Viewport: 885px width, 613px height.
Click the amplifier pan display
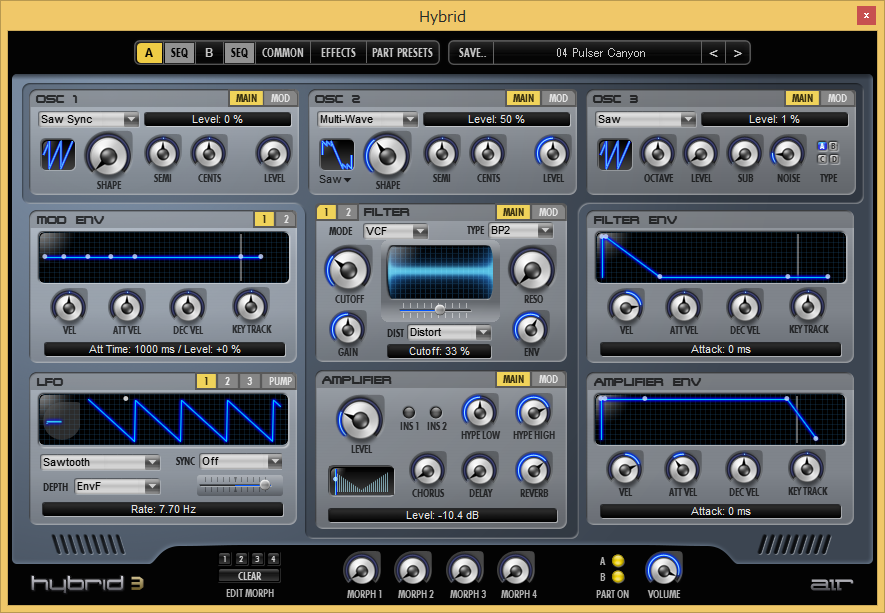click(x=361, y=481)
